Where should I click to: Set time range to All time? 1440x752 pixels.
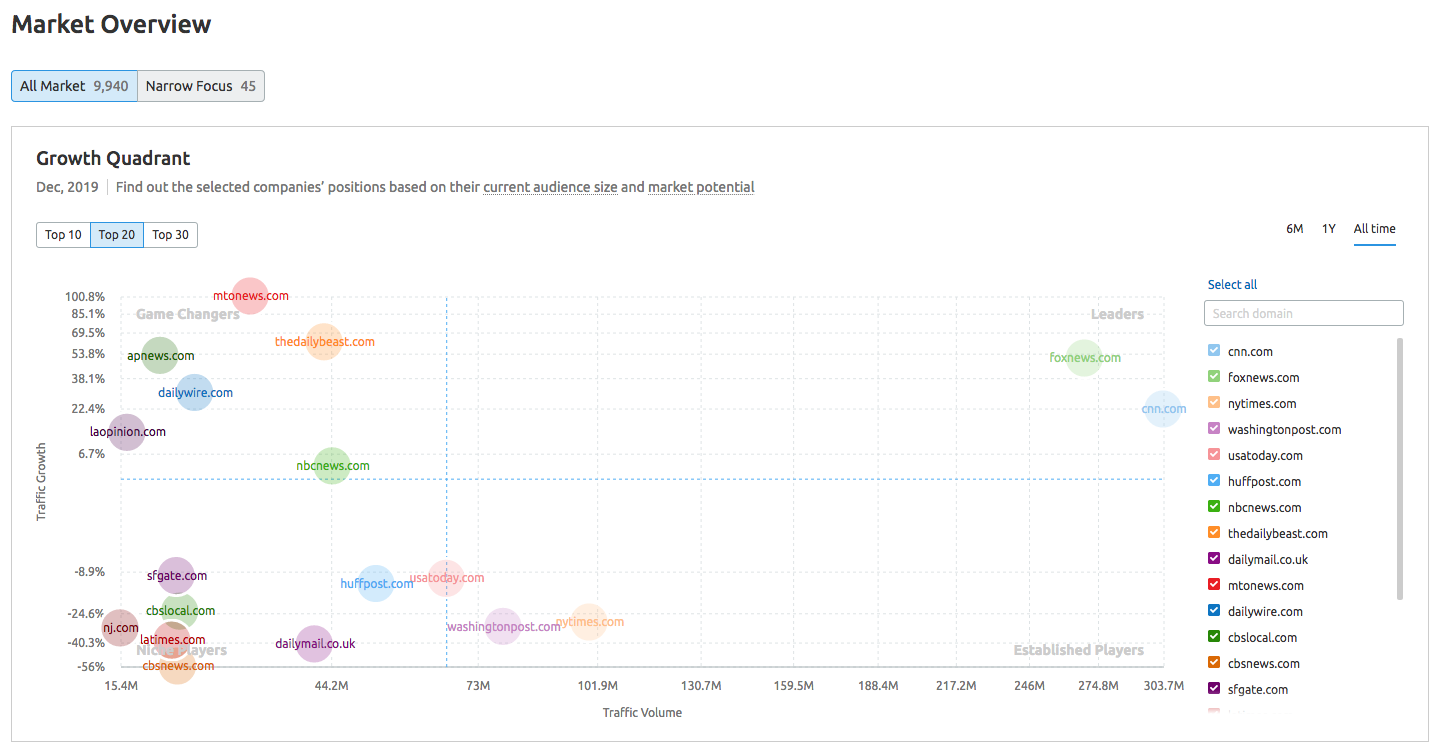(x=1375, y=229)
